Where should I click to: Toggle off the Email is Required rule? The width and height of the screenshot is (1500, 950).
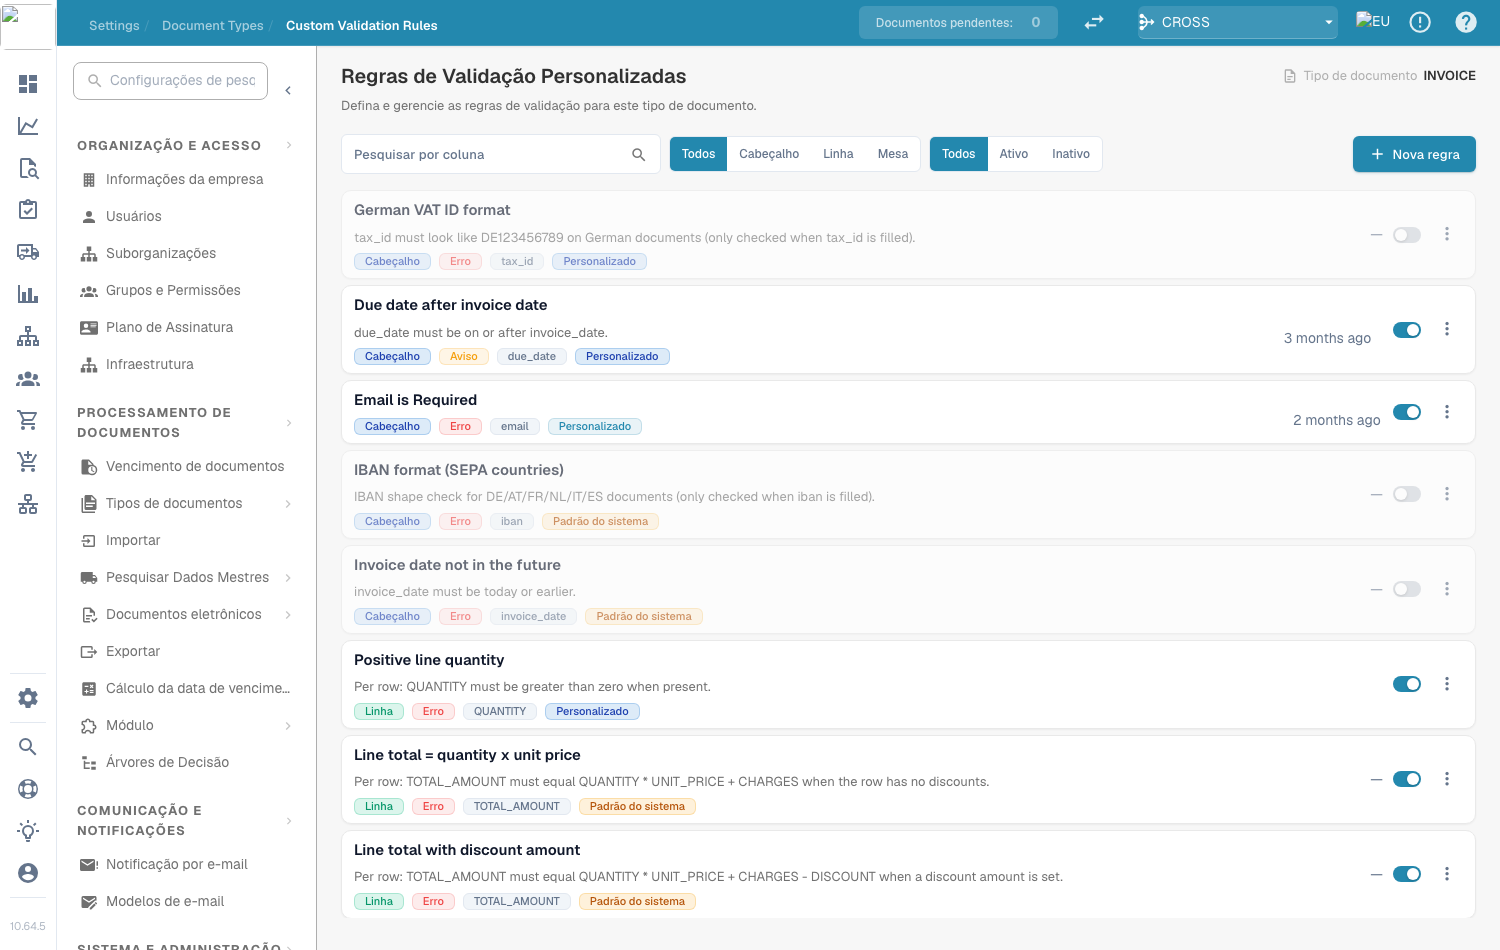(x=1407, y=412)
